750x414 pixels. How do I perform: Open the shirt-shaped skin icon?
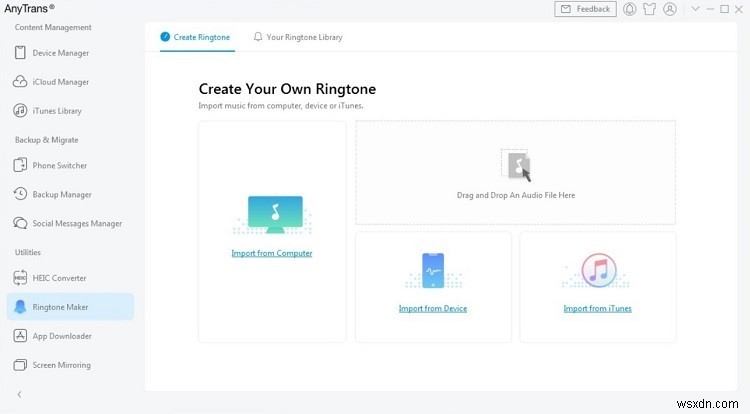(650, 9)
